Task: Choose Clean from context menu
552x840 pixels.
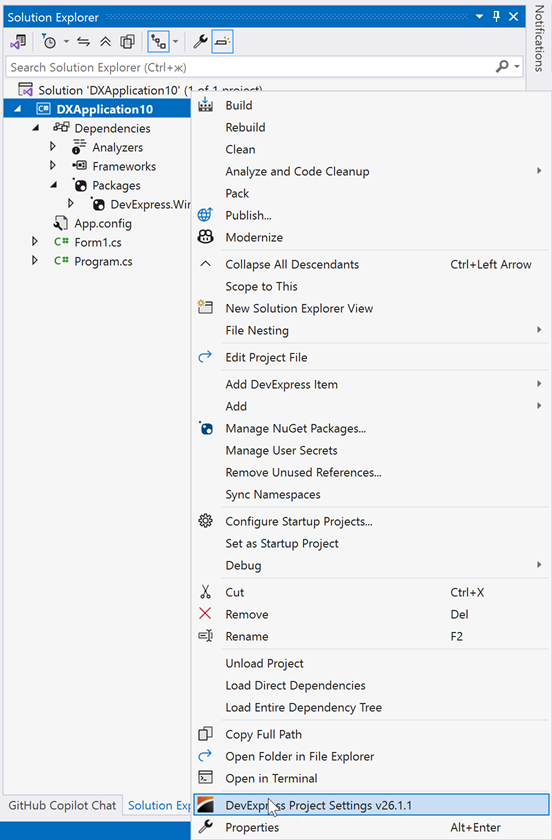Action: click(240, 149)
